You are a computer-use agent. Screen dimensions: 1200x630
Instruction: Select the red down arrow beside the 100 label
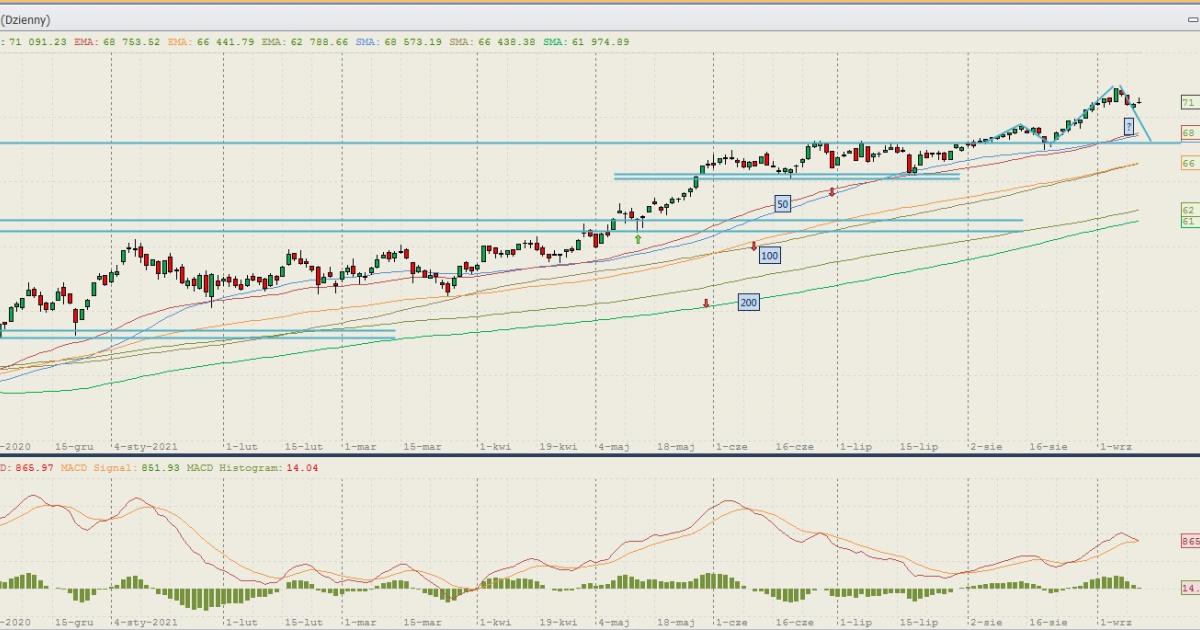[753, 245]
